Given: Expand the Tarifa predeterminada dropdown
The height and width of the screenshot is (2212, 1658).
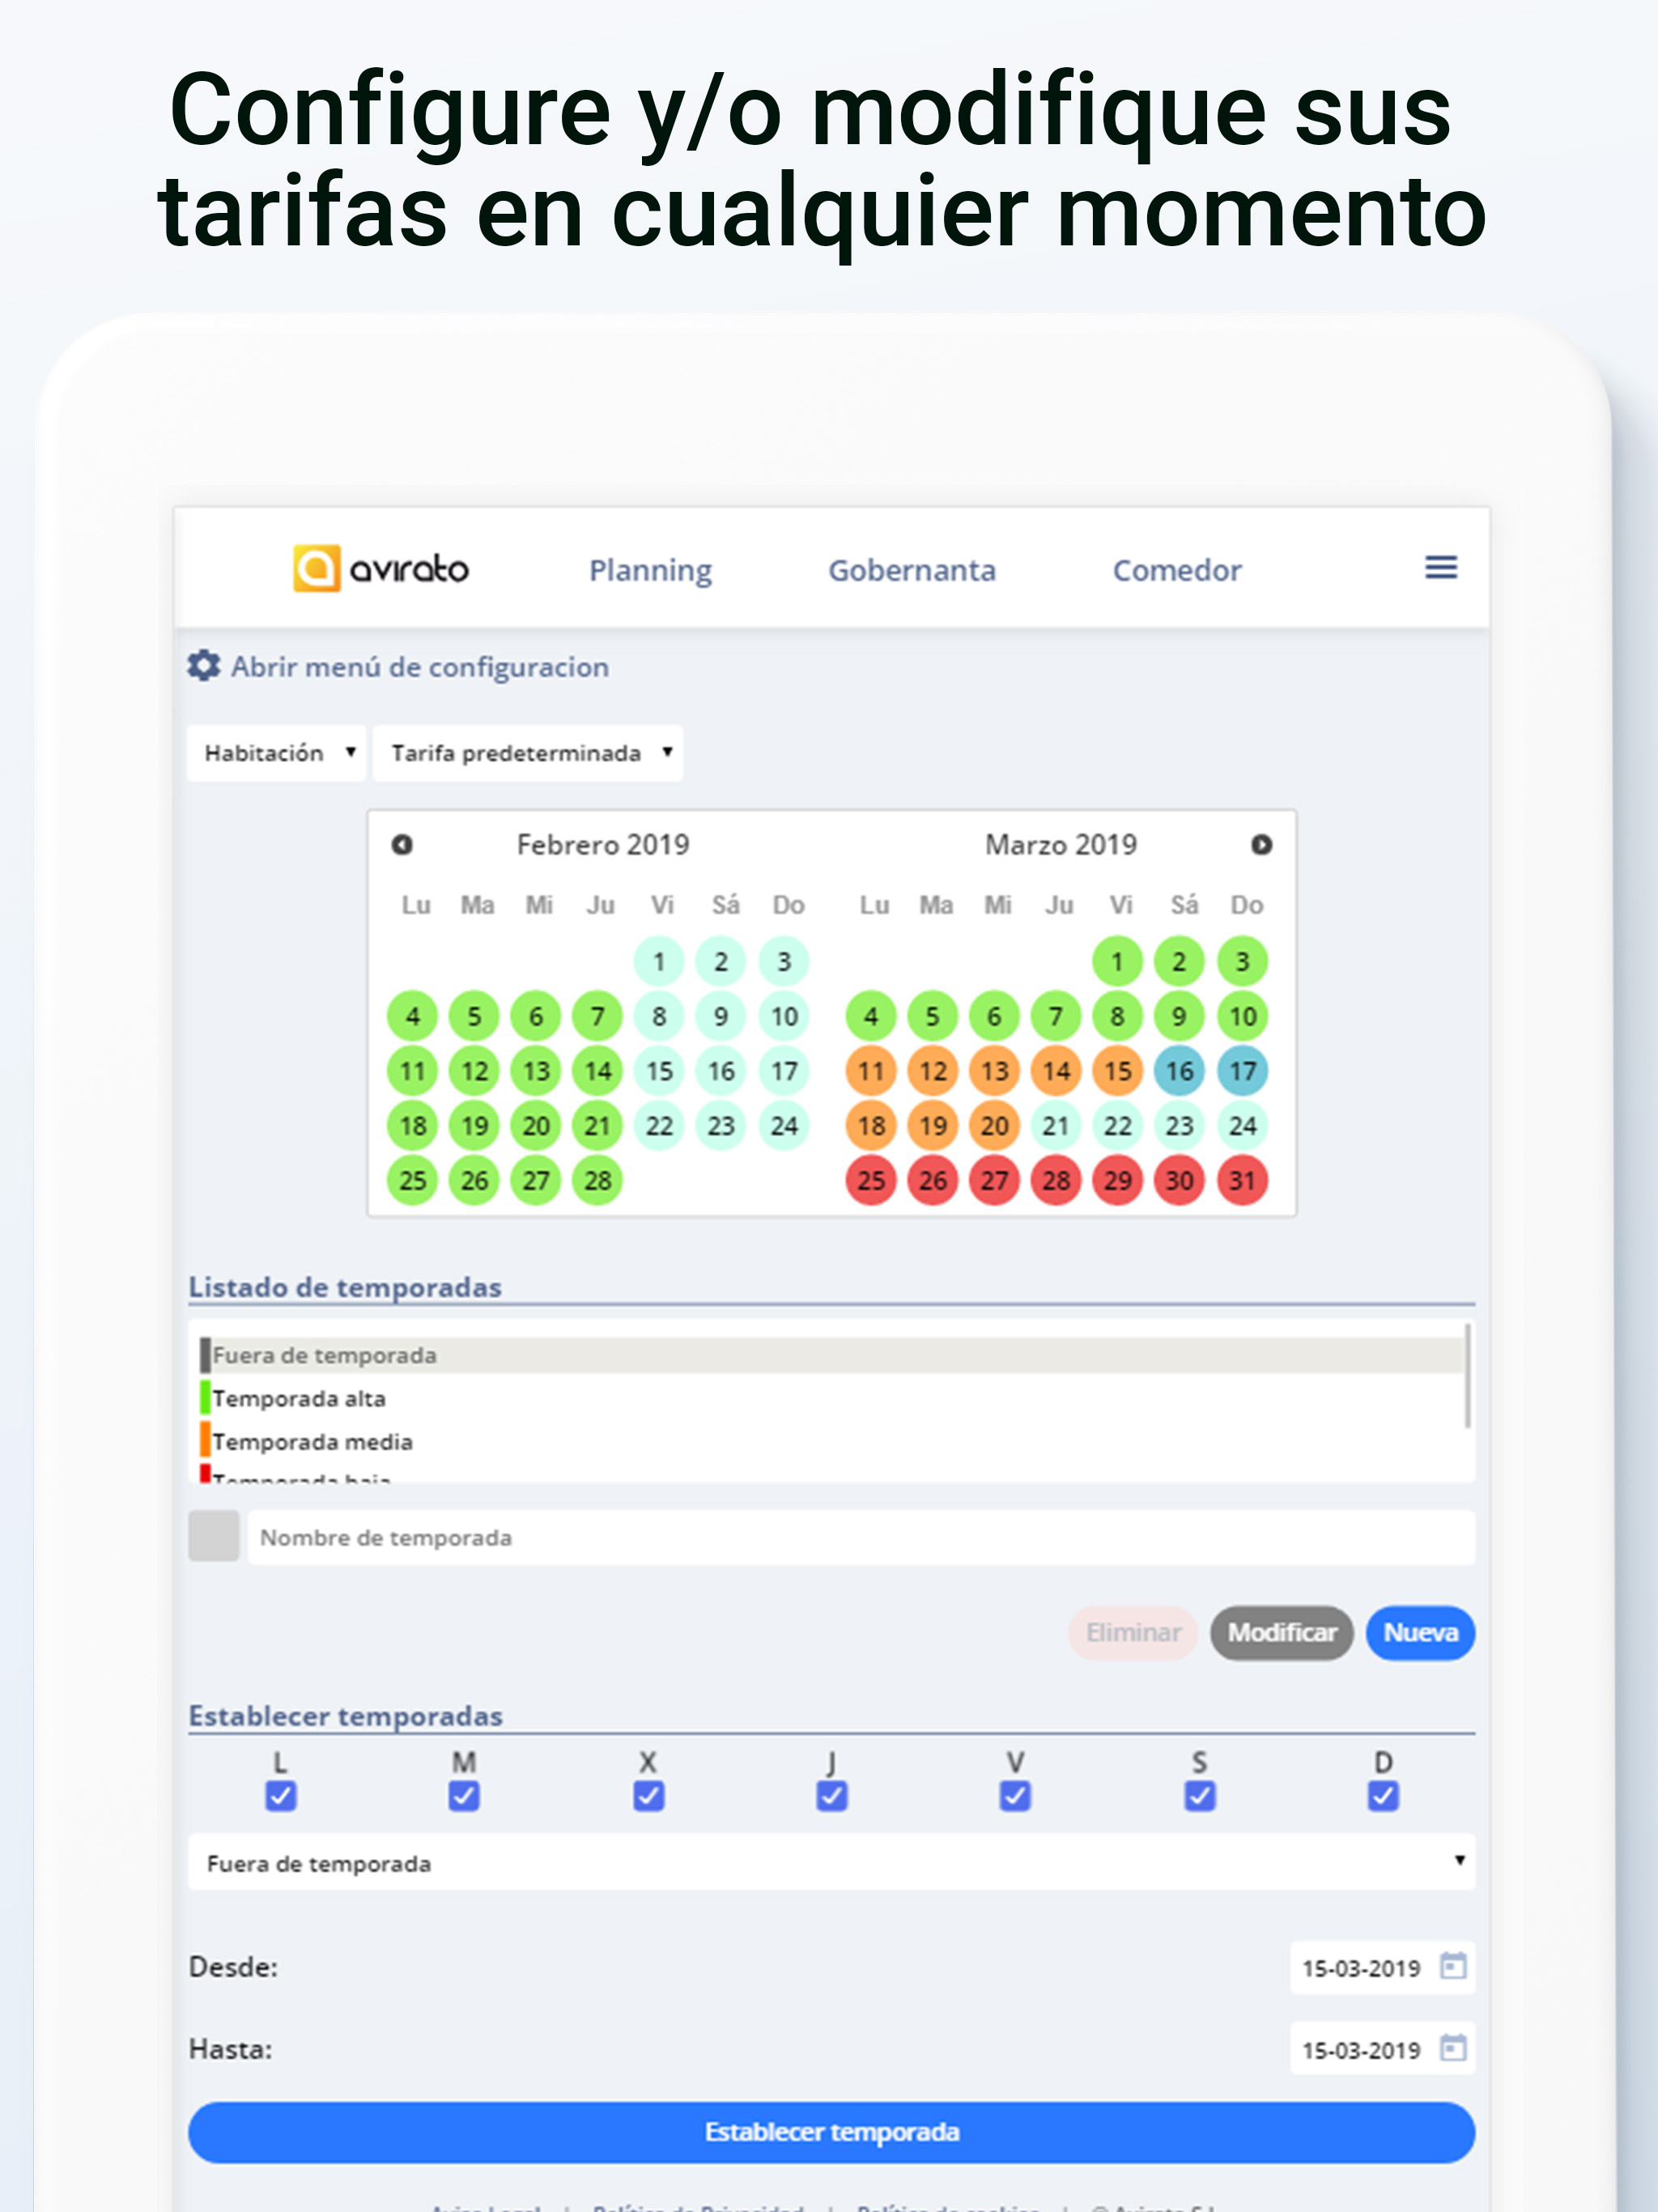Looking at the screenshot, I should click(528, 753).
